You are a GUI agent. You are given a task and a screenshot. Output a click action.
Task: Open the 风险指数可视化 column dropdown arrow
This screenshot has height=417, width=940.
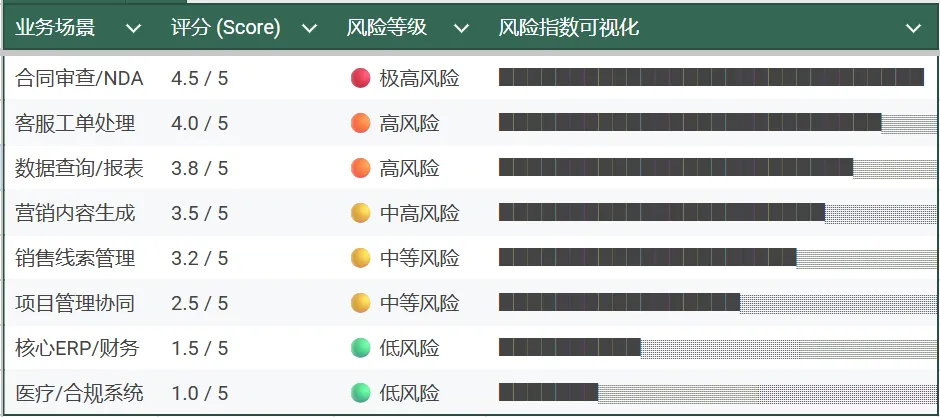(x=912, y=29)
